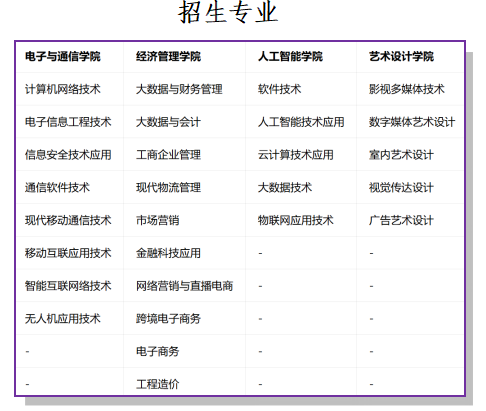This screenshot has width=486, height=411.
Task: Select the 人工智能技术应用 entry
Action: tap(301, 122)
